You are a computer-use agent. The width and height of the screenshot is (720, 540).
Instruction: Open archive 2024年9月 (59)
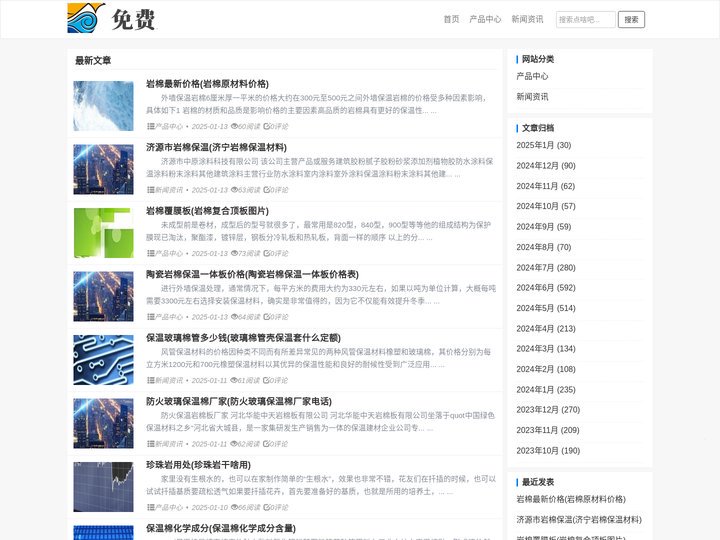[x=544, y=227]
